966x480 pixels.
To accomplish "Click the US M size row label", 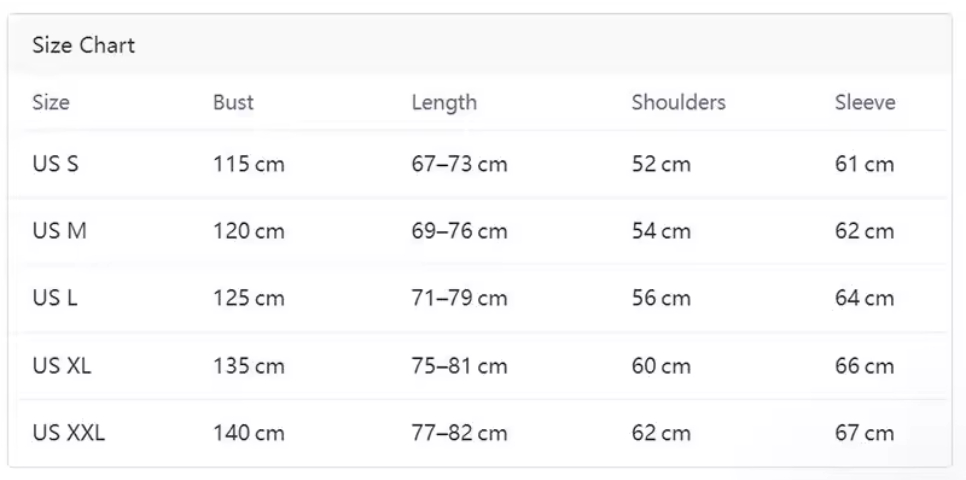I will [x=59, y=231].
